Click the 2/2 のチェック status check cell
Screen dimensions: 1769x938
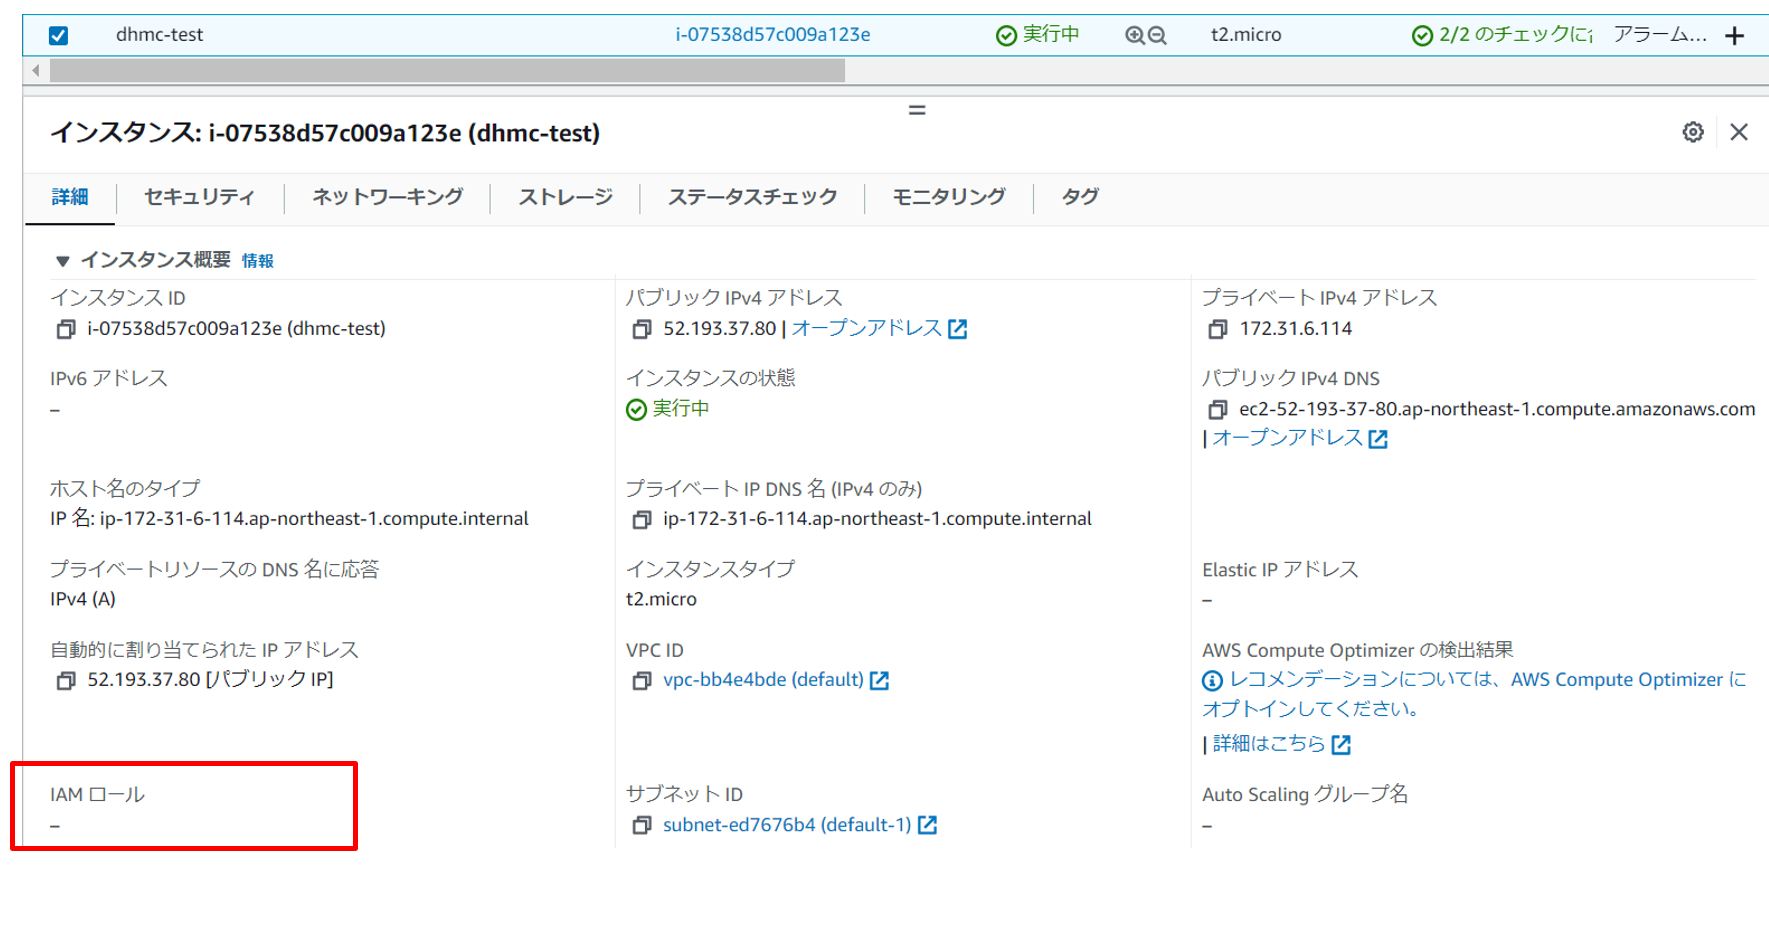1502,35
